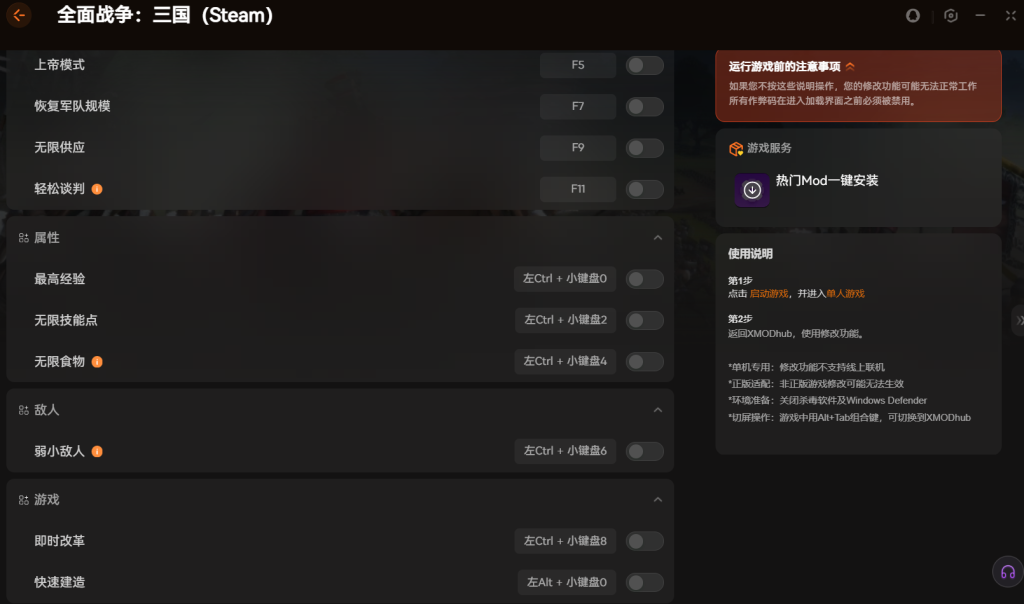Open the hexagon settings icon in title bar
This screenshot has width=1024, height=604.
click(950, 16)
